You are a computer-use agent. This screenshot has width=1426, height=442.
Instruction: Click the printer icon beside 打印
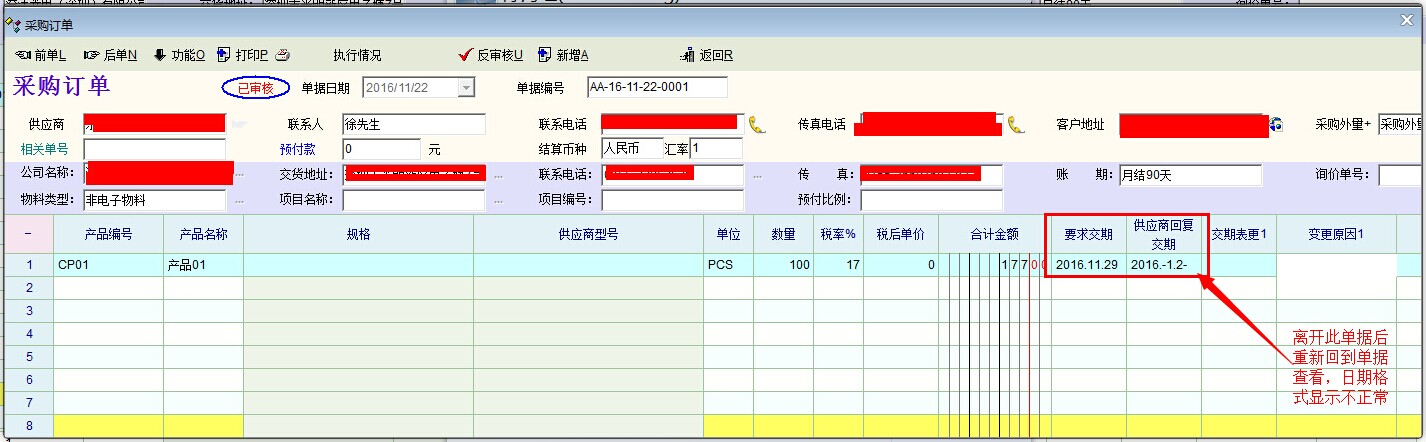pyautogui.click(x=283, y=55)
